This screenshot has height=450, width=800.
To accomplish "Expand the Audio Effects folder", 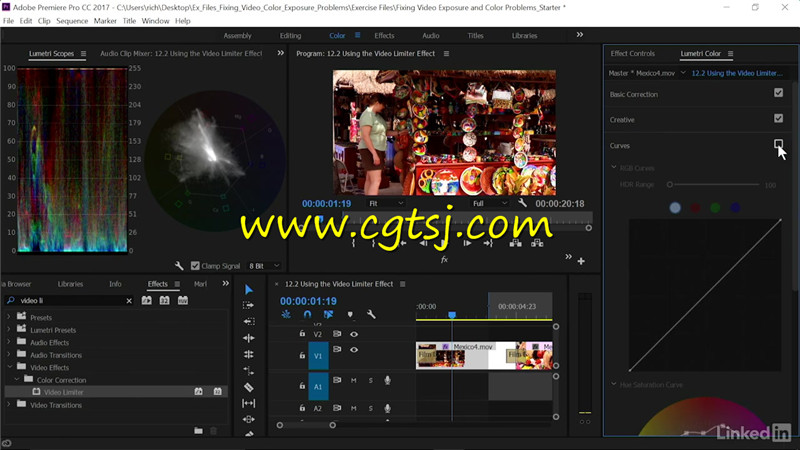I will 8,342.
